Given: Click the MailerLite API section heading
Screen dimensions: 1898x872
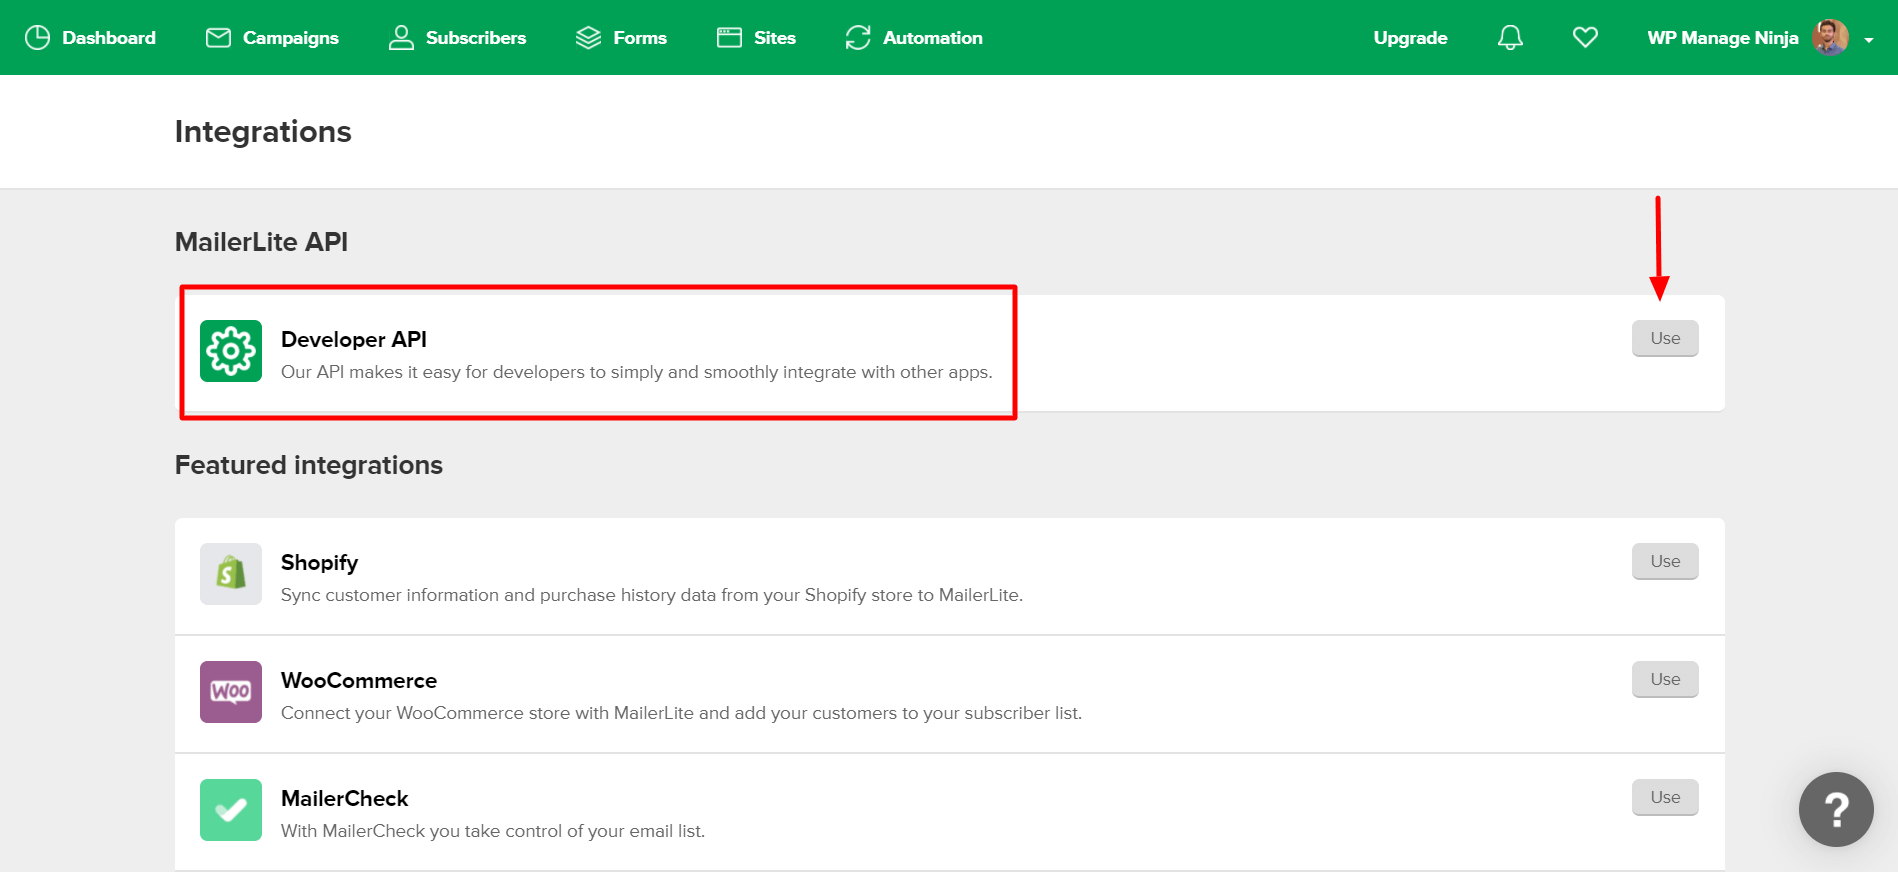Looking at the screenshot, I should point(261,242).
